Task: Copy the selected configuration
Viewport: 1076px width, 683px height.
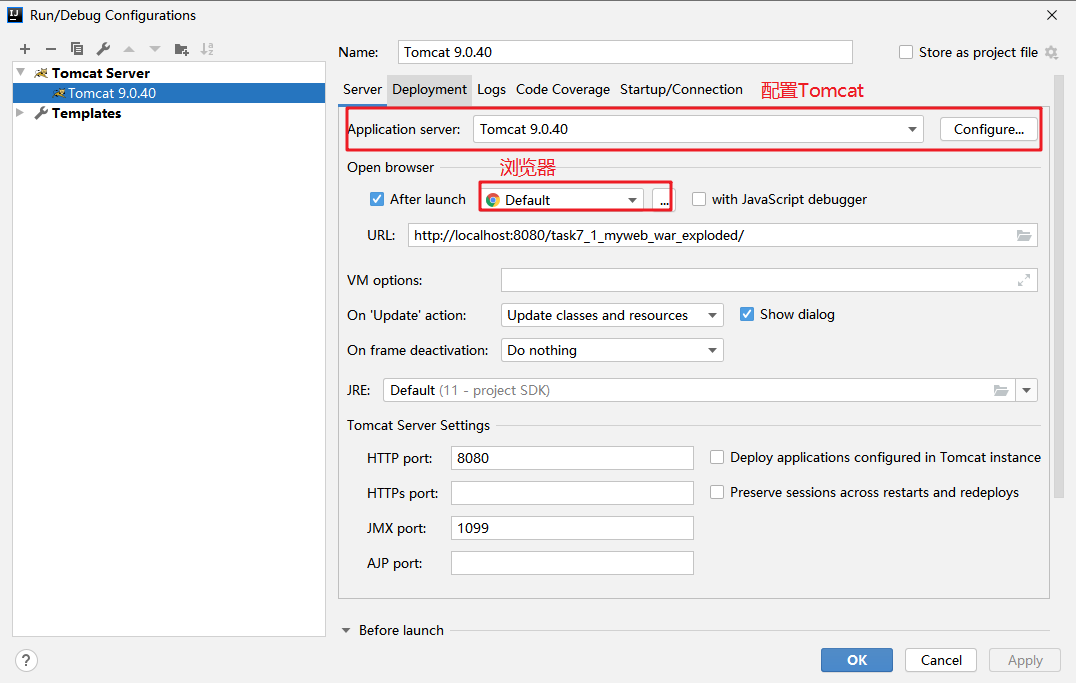Action: [x=77, y=49]
